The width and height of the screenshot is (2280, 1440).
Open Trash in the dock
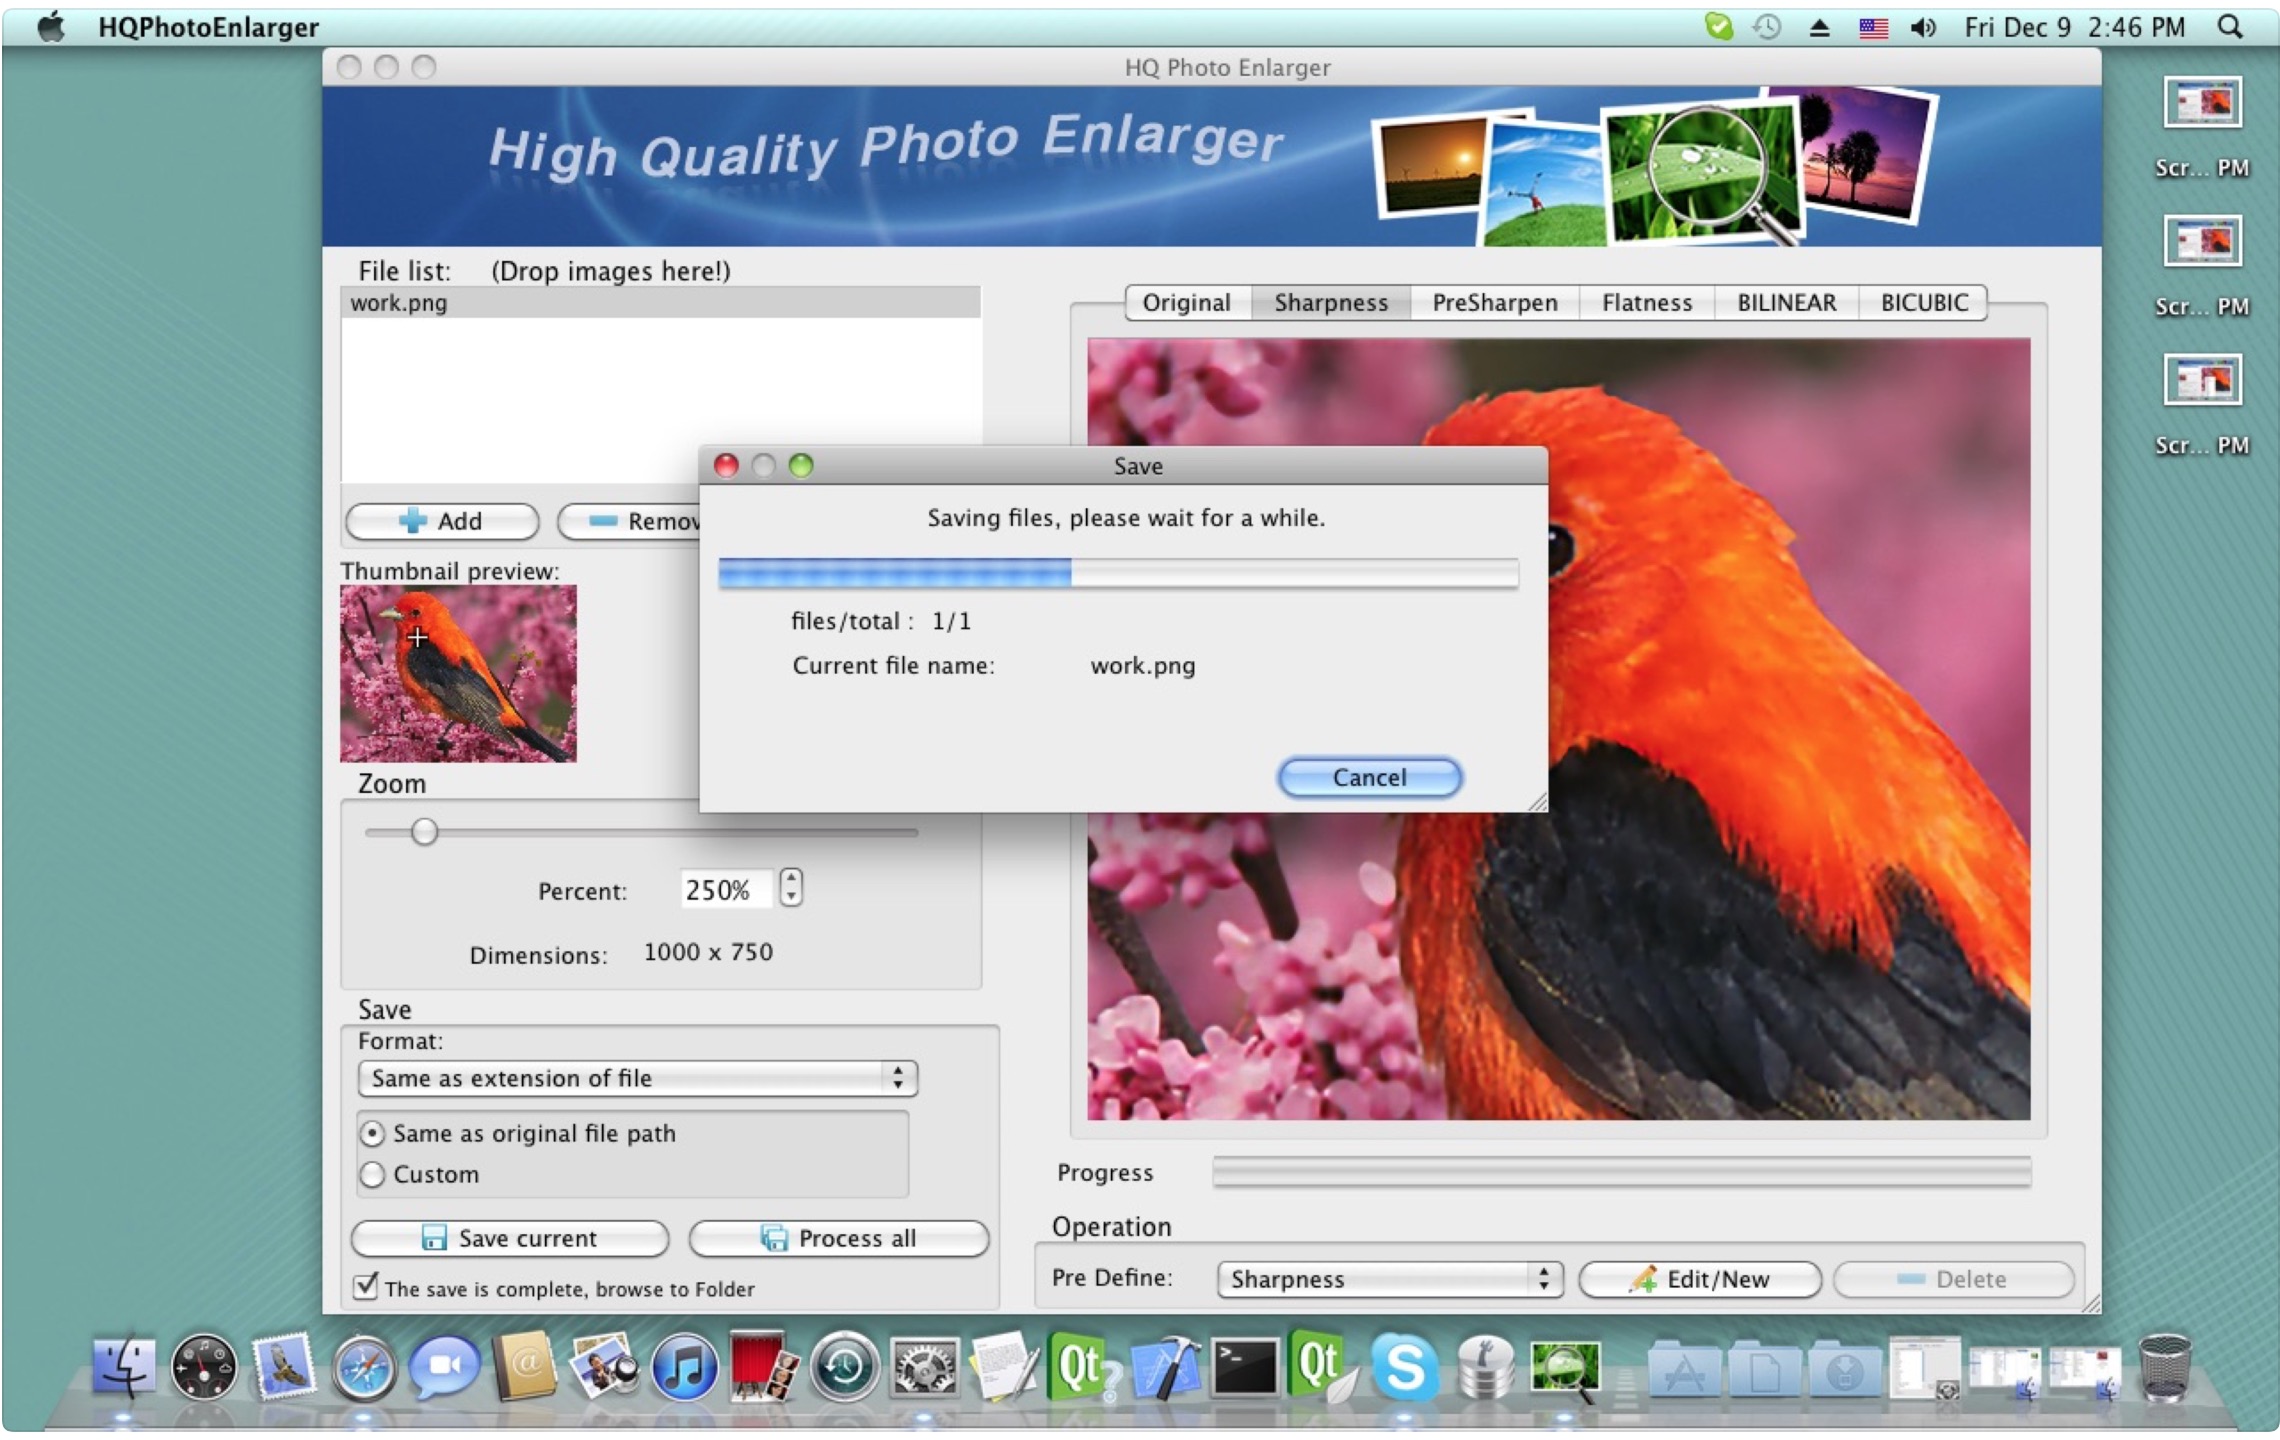(x=2164, y=1368)
